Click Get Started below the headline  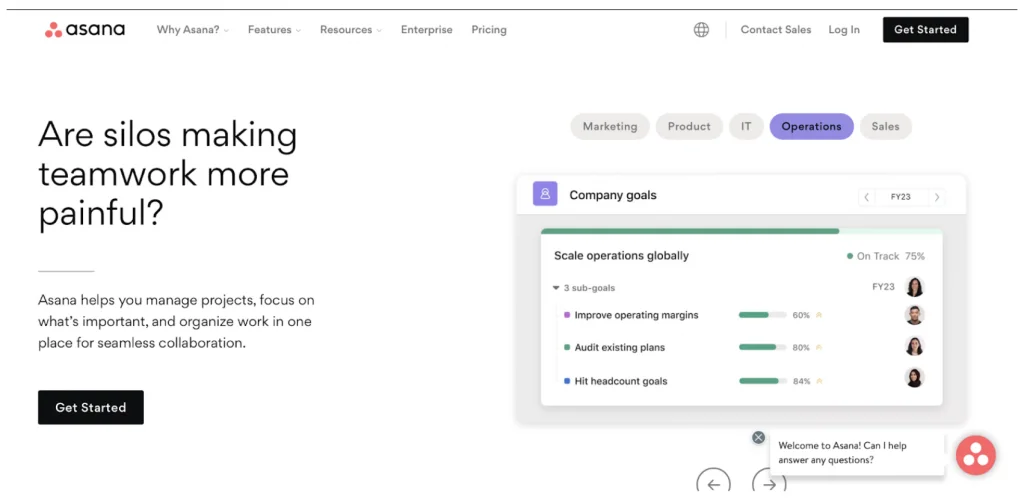click(91, 408)
